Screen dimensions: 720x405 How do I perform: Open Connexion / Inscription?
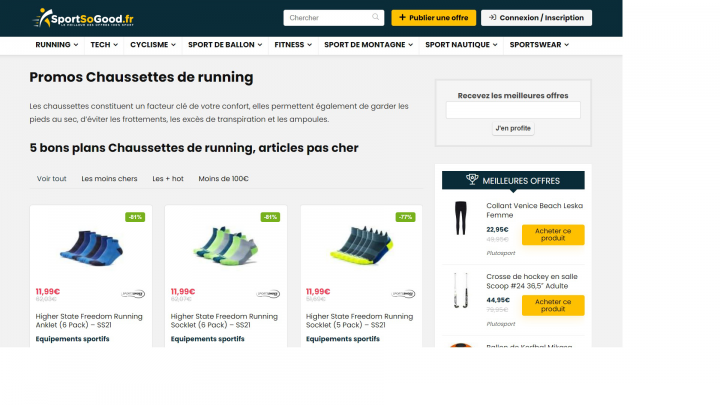(536, 18)
